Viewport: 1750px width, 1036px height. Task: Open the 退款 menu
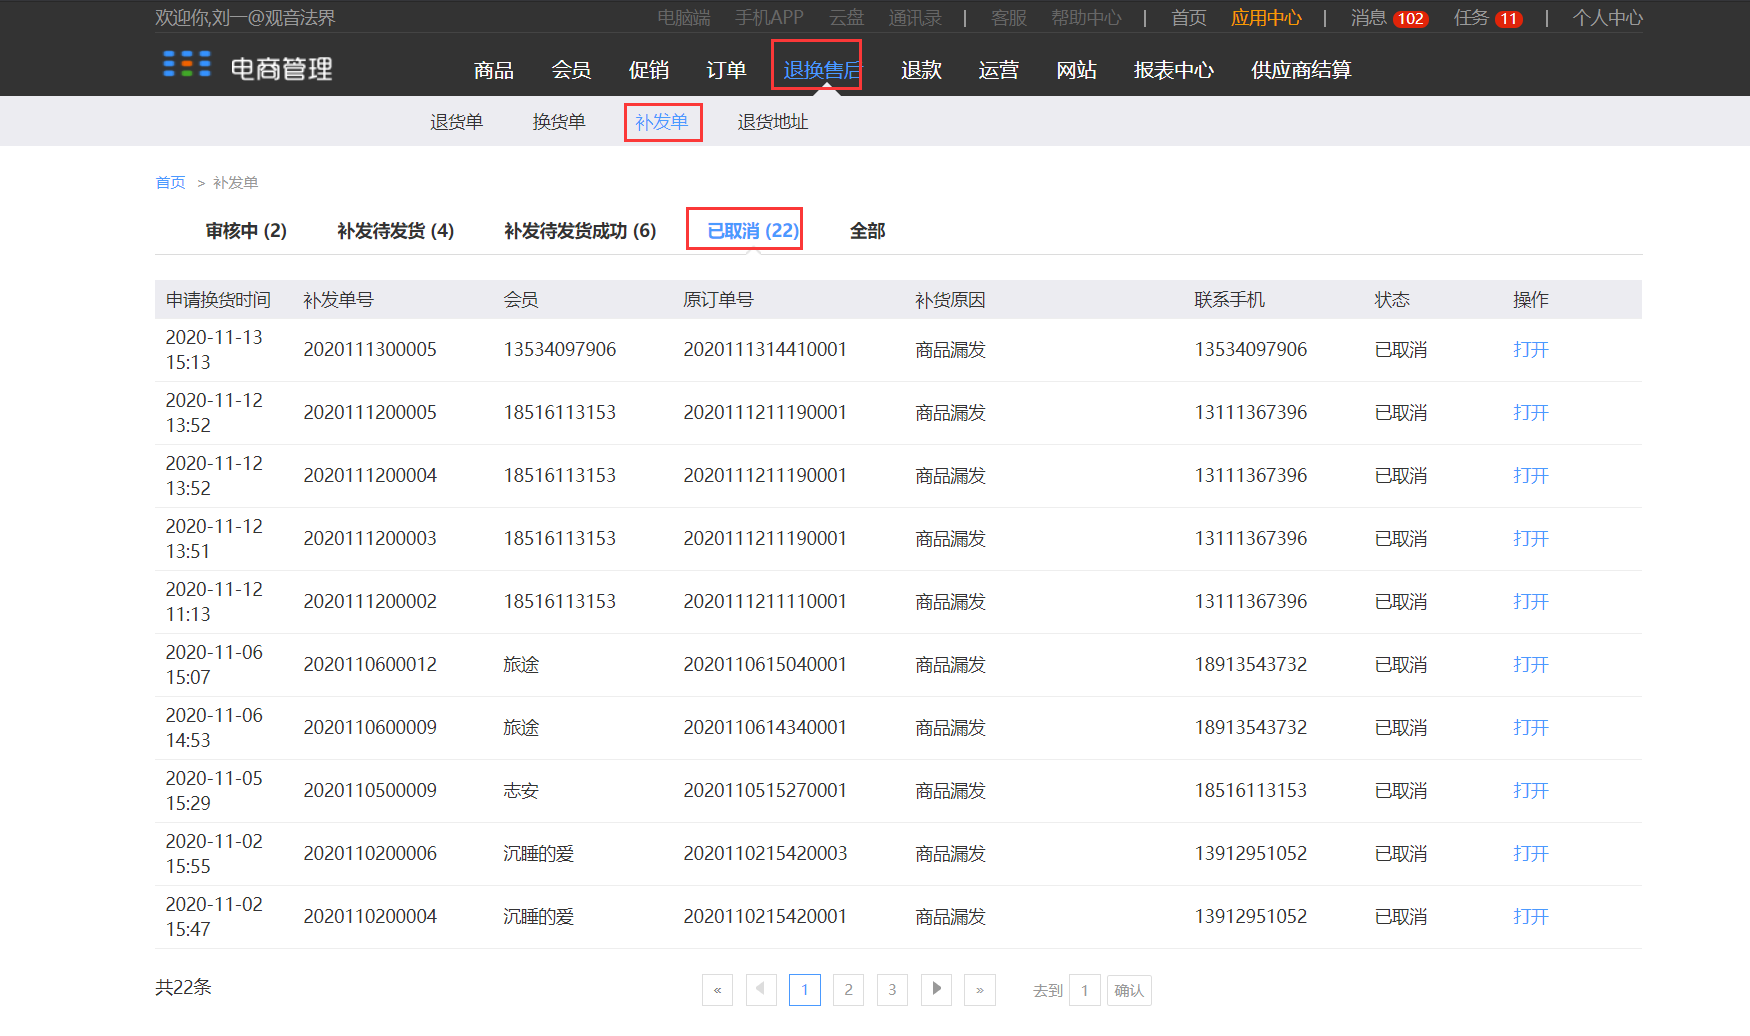click(x=921, y=70)
